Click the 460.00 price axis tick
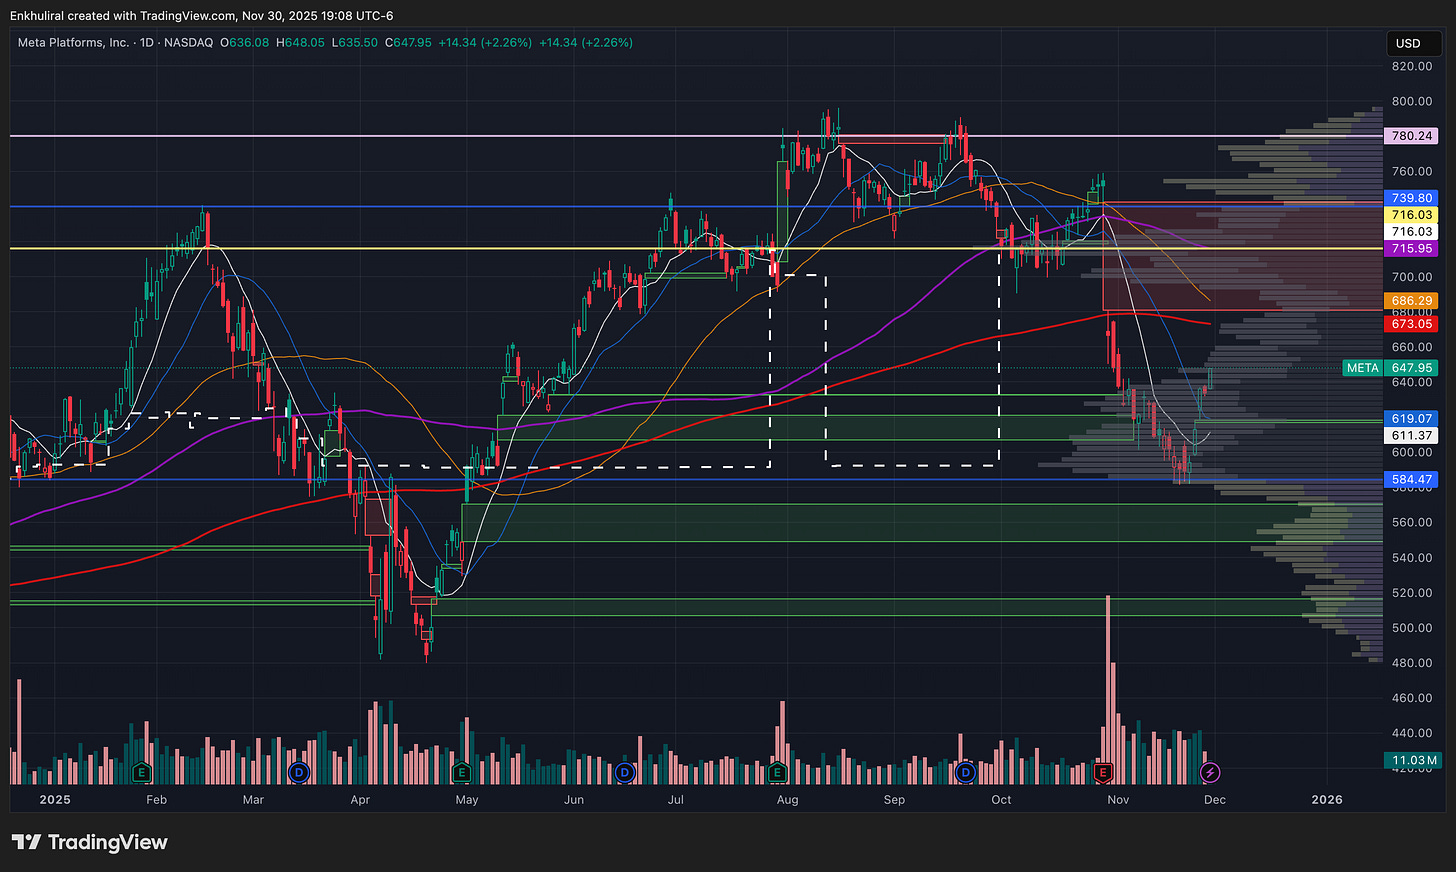 click(1412, 699)
